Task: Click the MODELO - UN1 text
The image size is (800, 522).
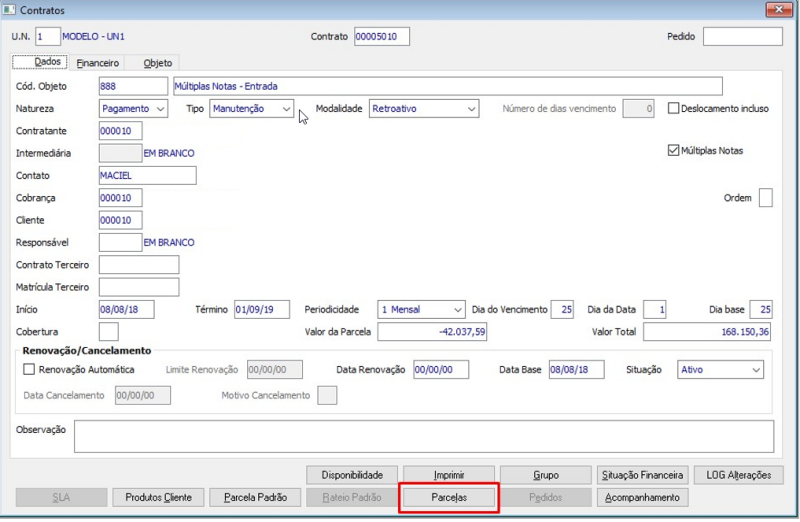Action: coord(93,37)
